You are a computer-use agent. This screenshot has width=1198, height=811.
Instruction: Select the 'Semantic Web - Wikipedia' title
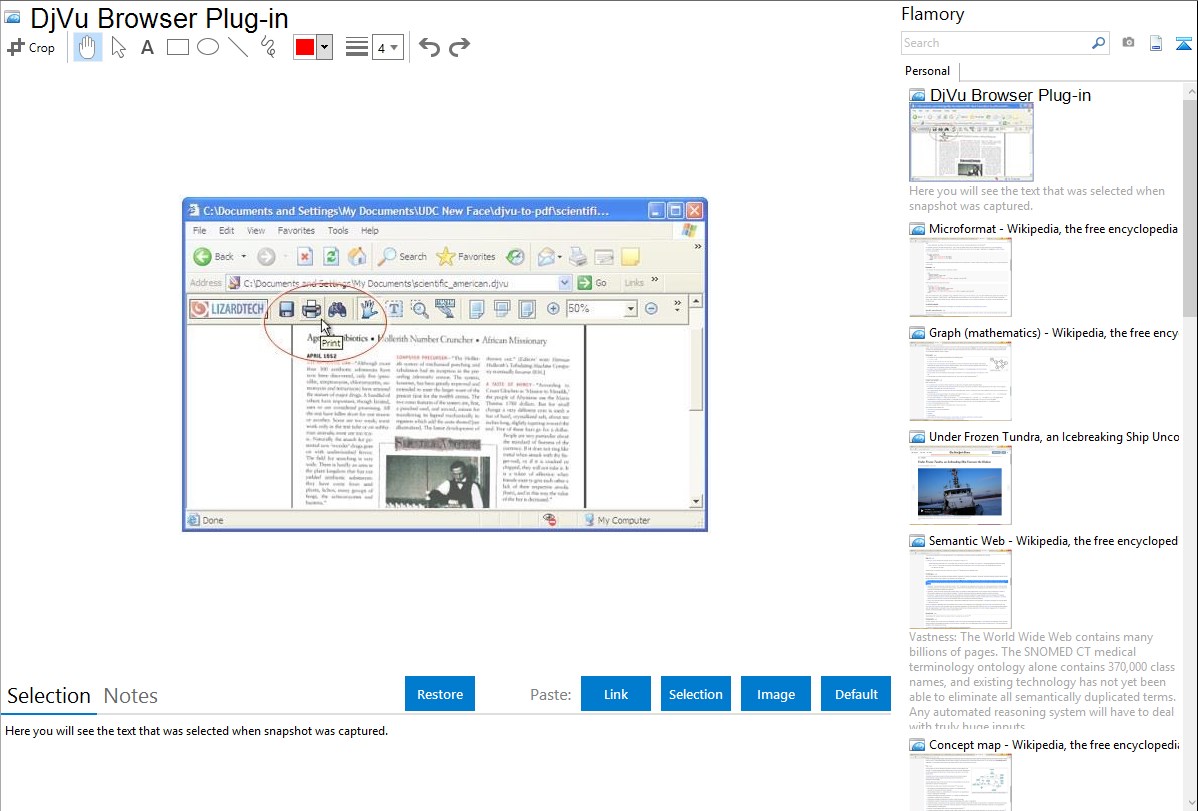click(1053, 540)
